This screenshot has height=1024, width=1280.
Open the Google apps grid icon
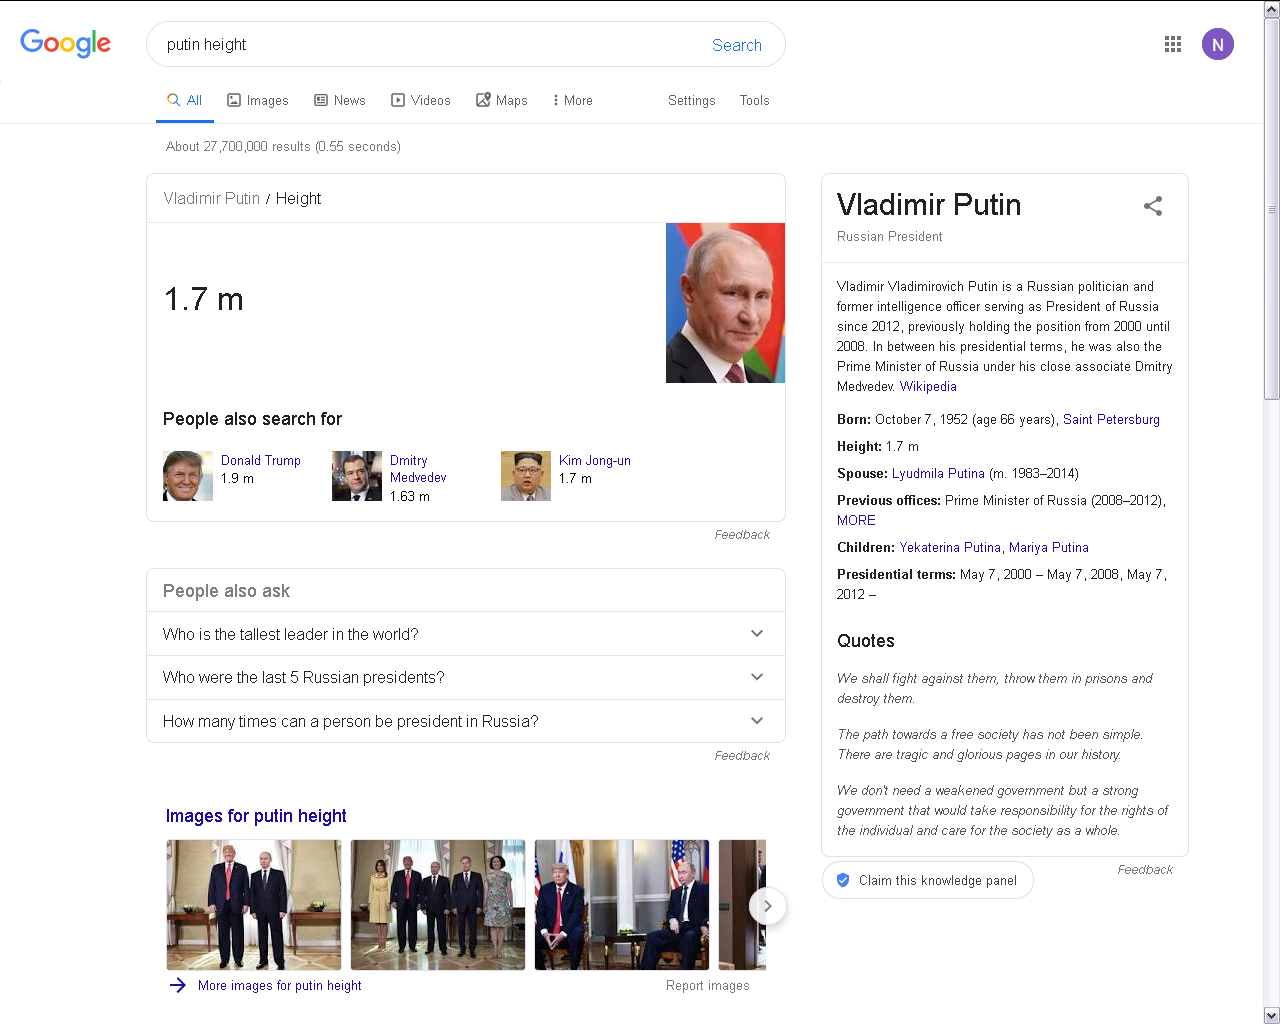1173,44
